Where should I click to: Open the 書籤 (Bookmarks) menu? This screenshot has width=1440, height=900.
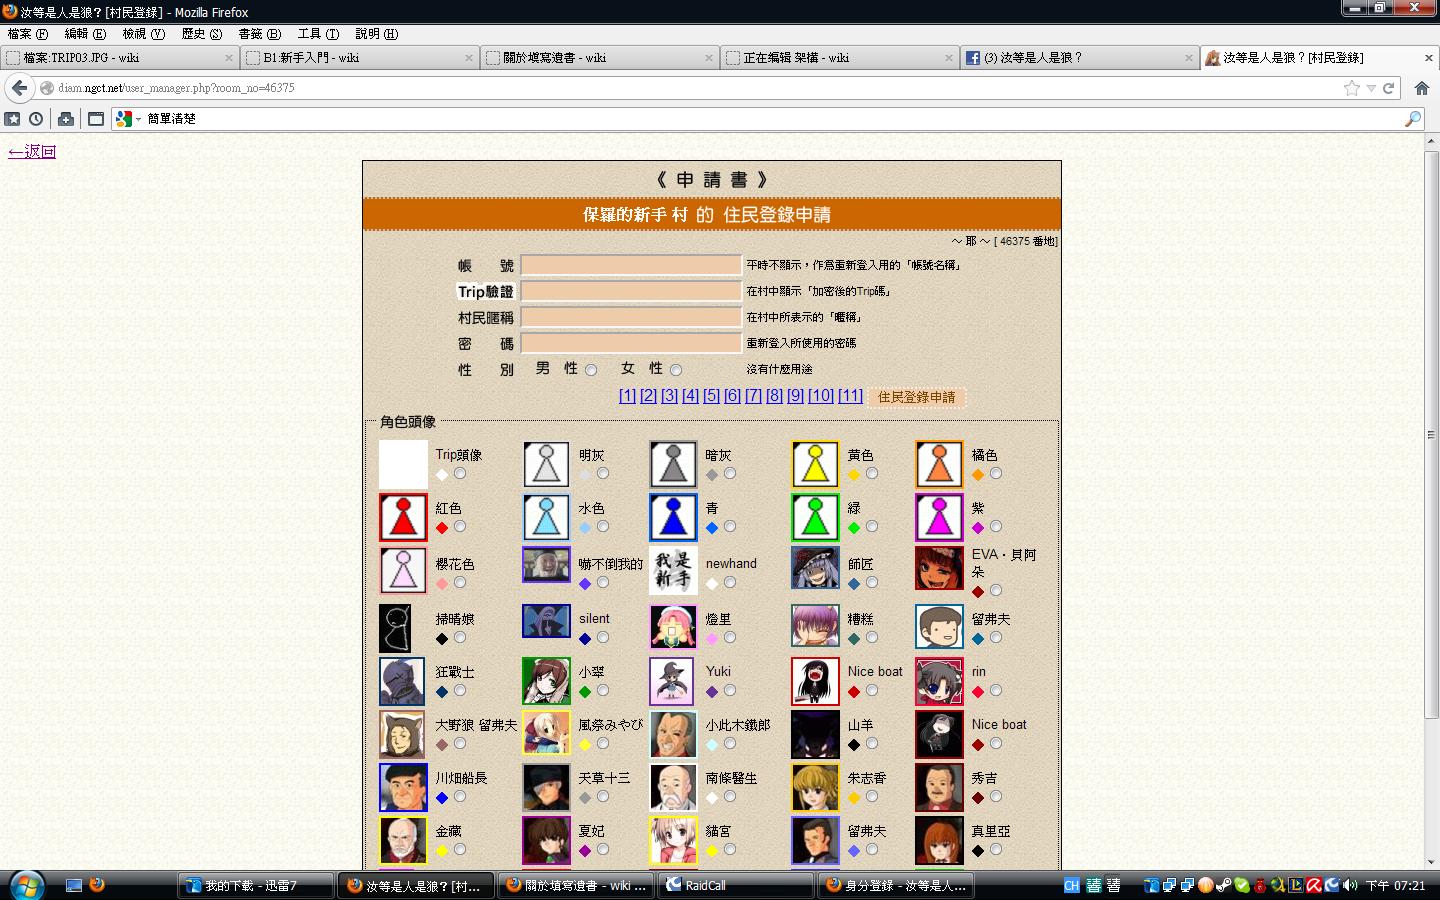259,34
